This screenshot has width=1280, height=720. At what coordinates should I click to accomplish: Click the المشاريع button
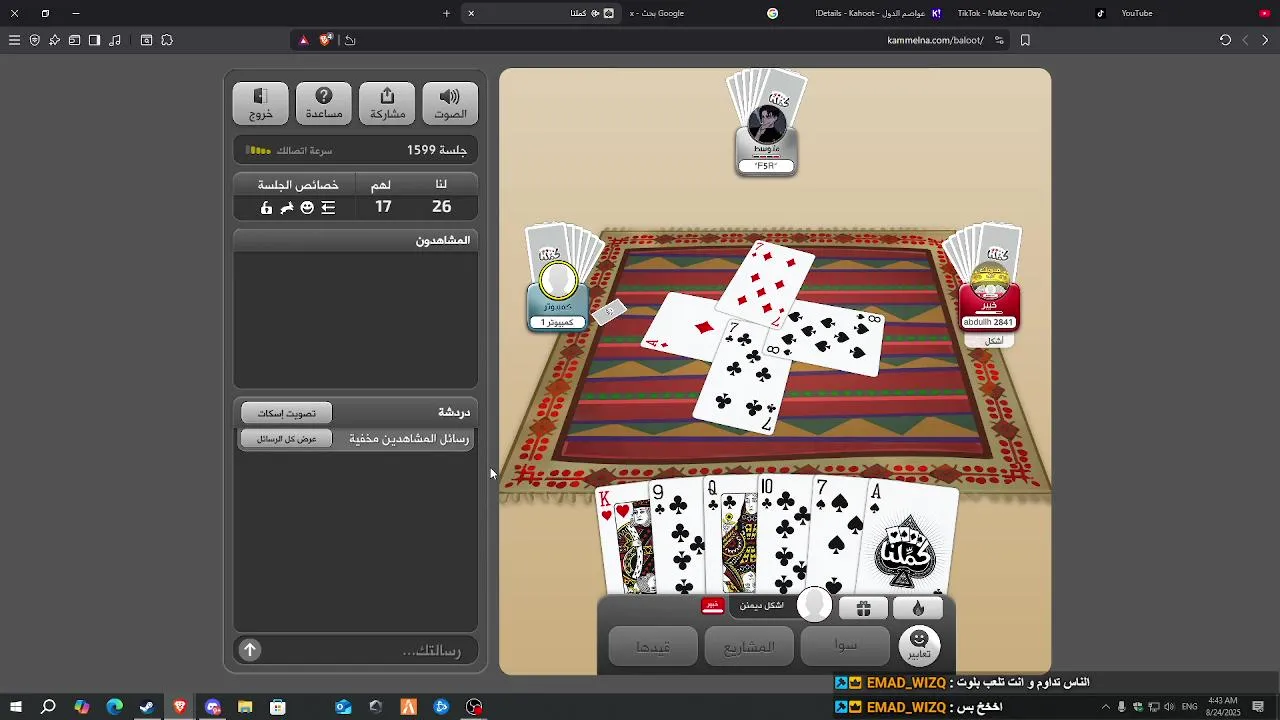point(749,647)
